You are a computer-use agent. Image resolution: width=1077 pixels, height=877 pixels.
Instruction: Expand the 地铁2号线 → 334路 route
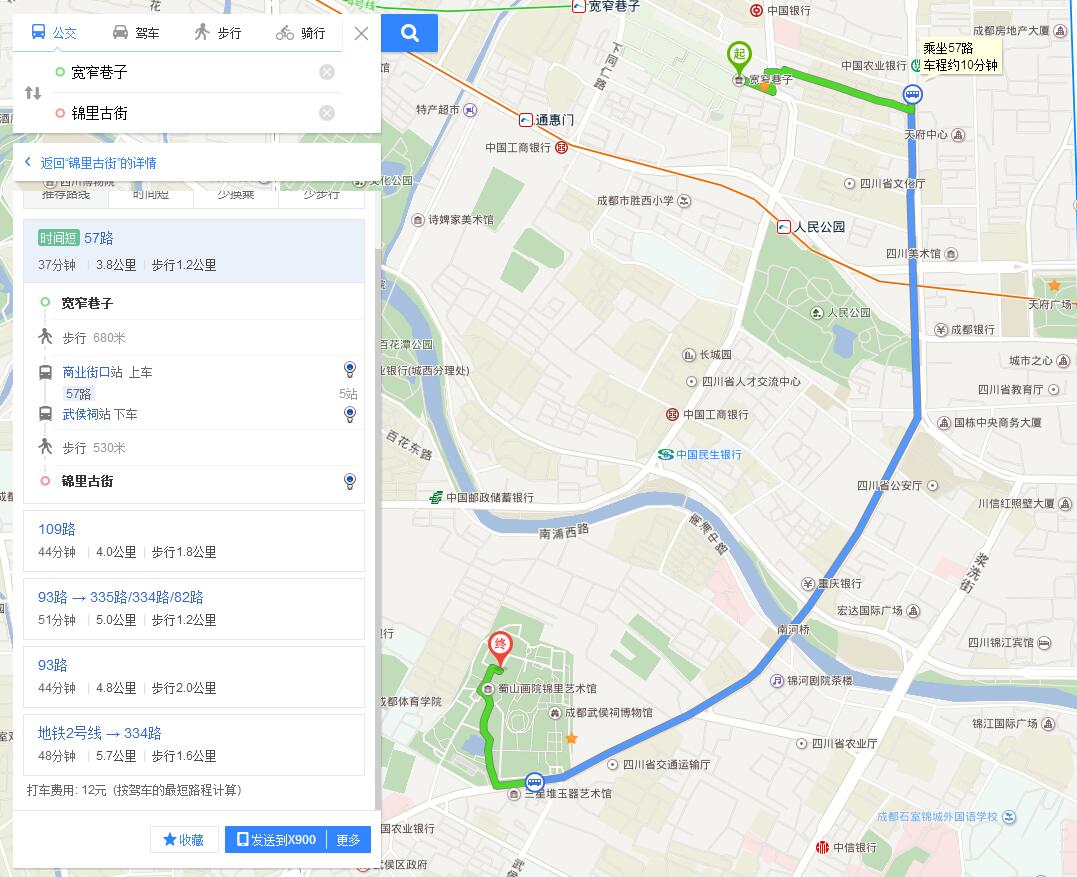pos(194,744)
